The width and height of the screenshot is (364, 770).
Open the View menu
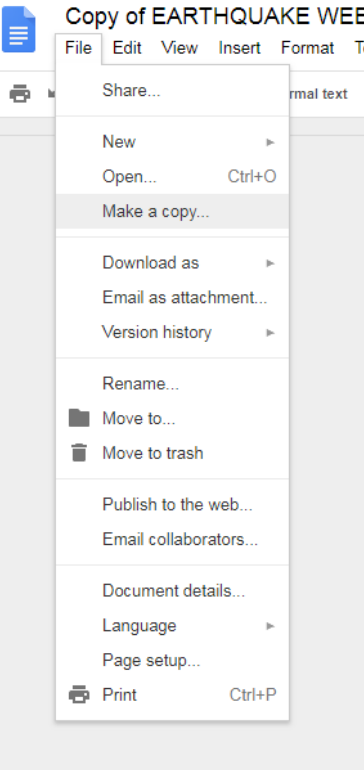(179, 48)
